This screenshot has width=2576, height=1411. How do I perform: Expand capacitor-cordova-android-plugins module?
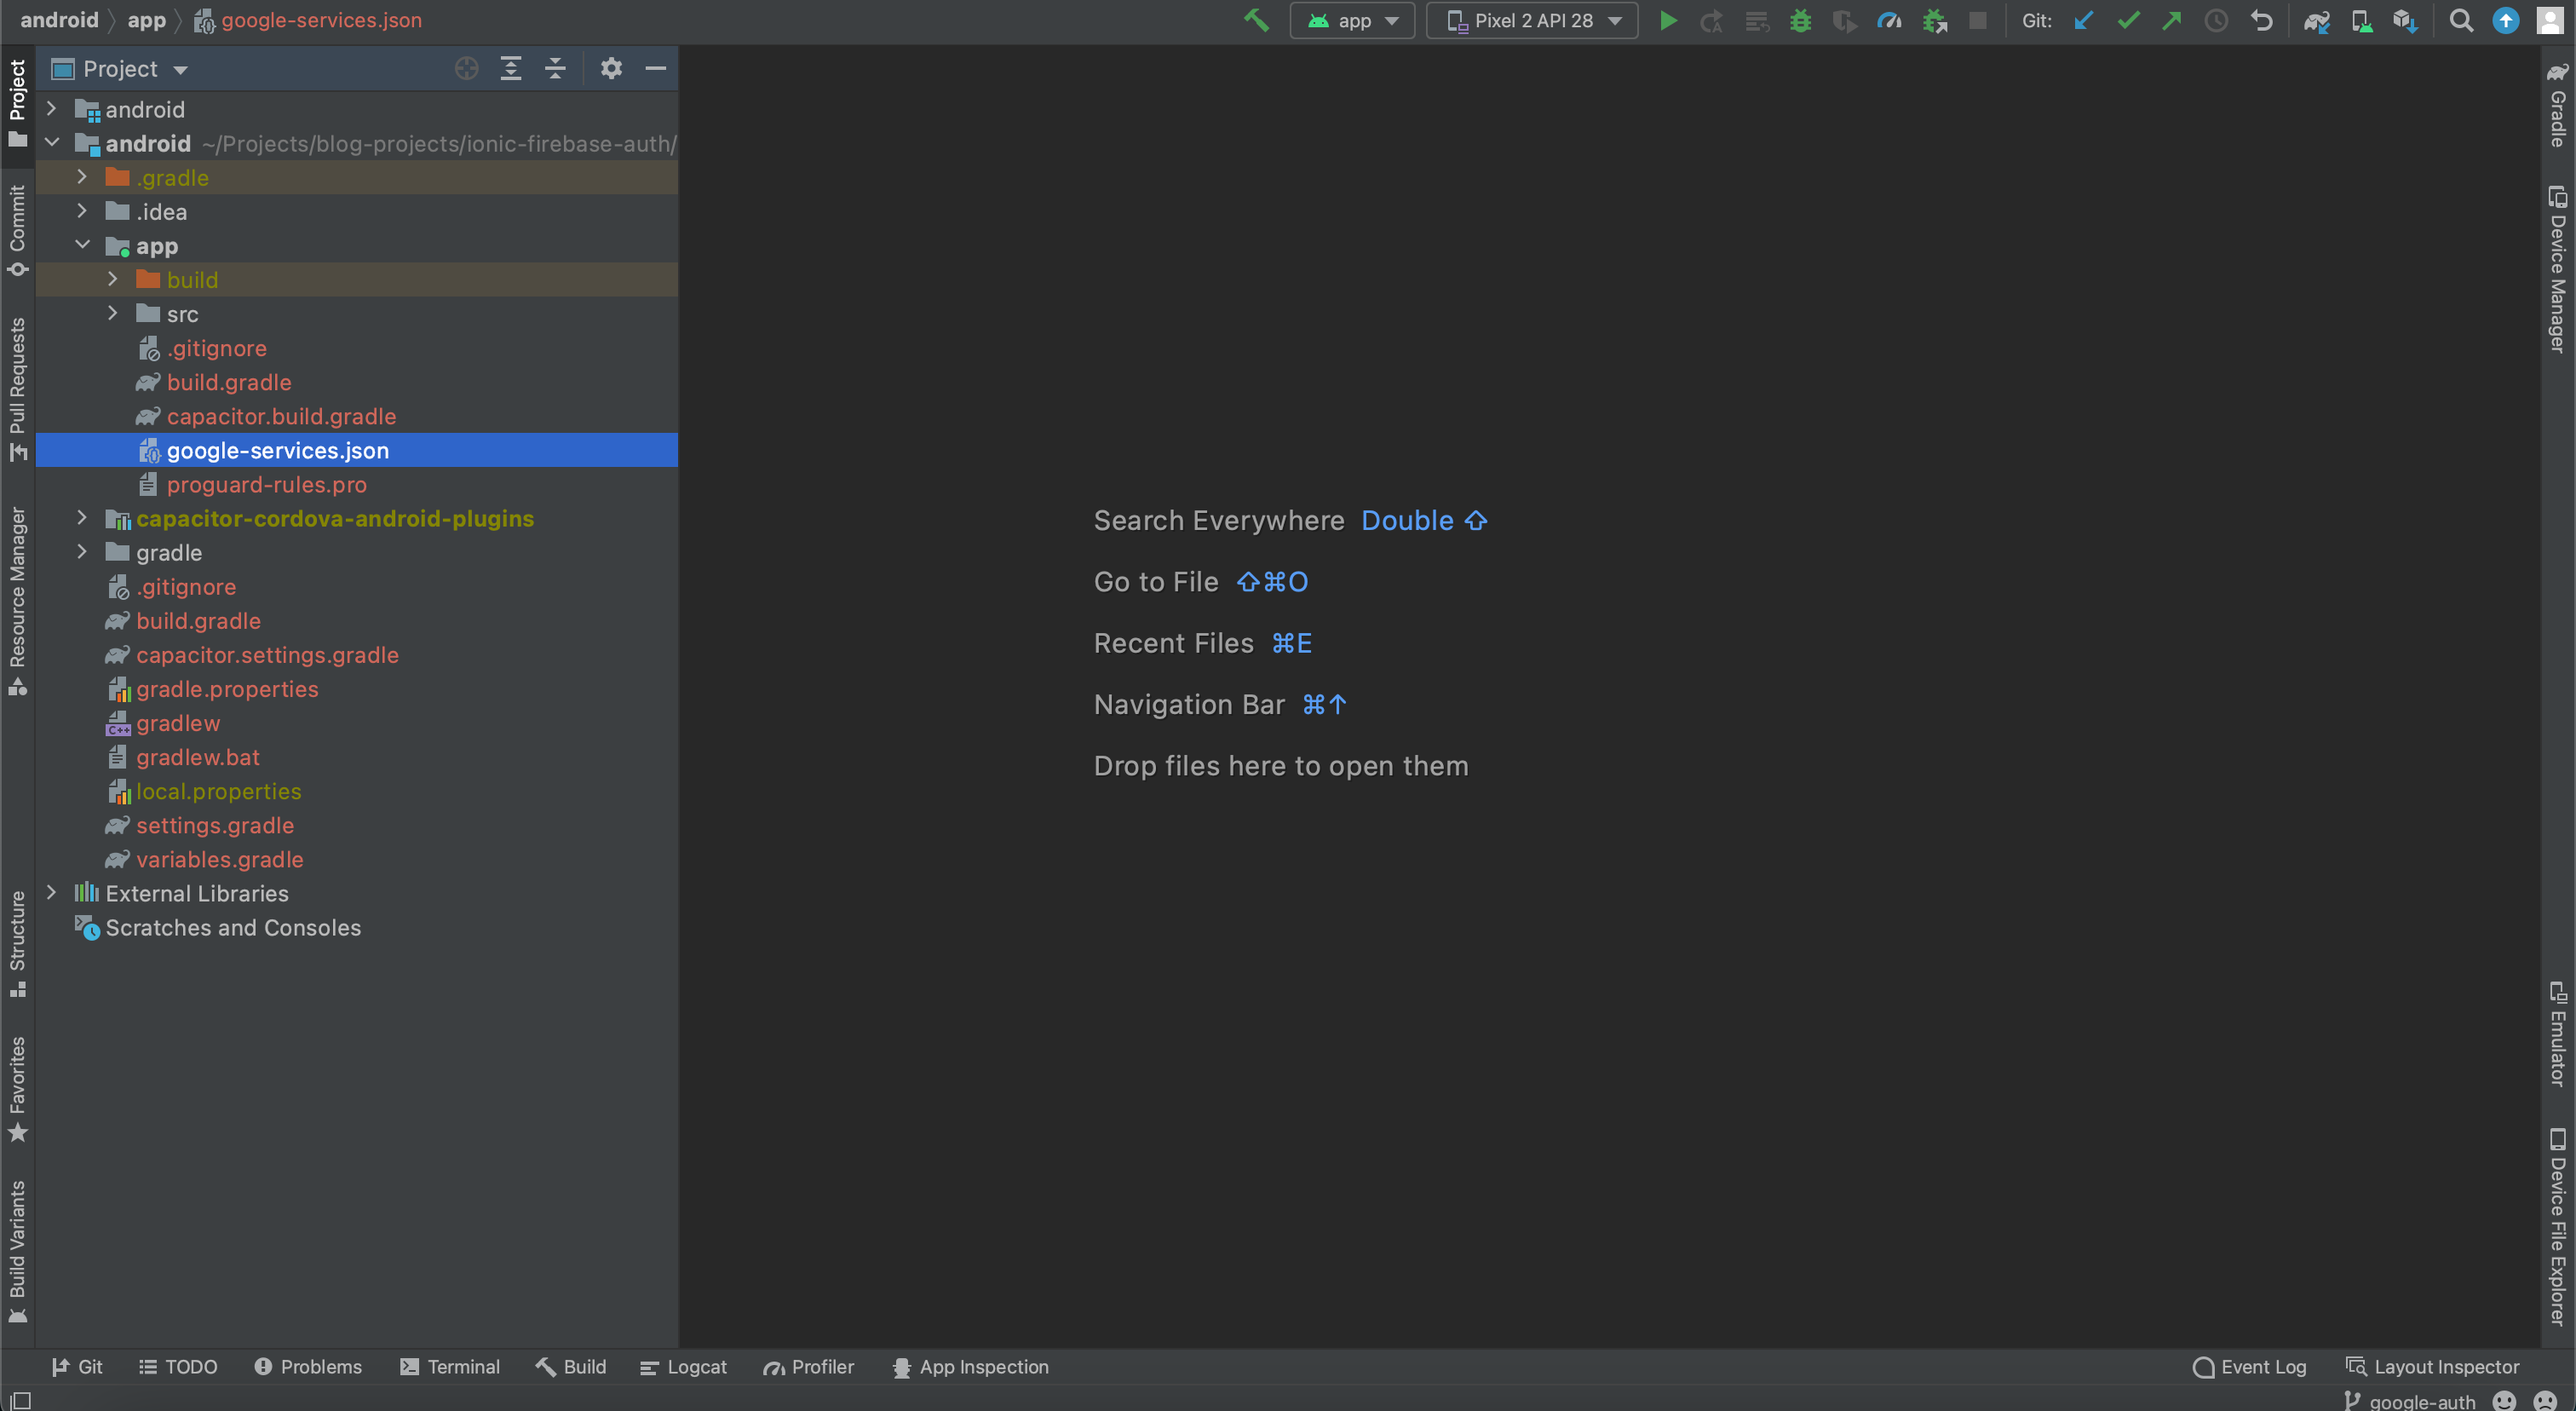click(x=82, y=517)
